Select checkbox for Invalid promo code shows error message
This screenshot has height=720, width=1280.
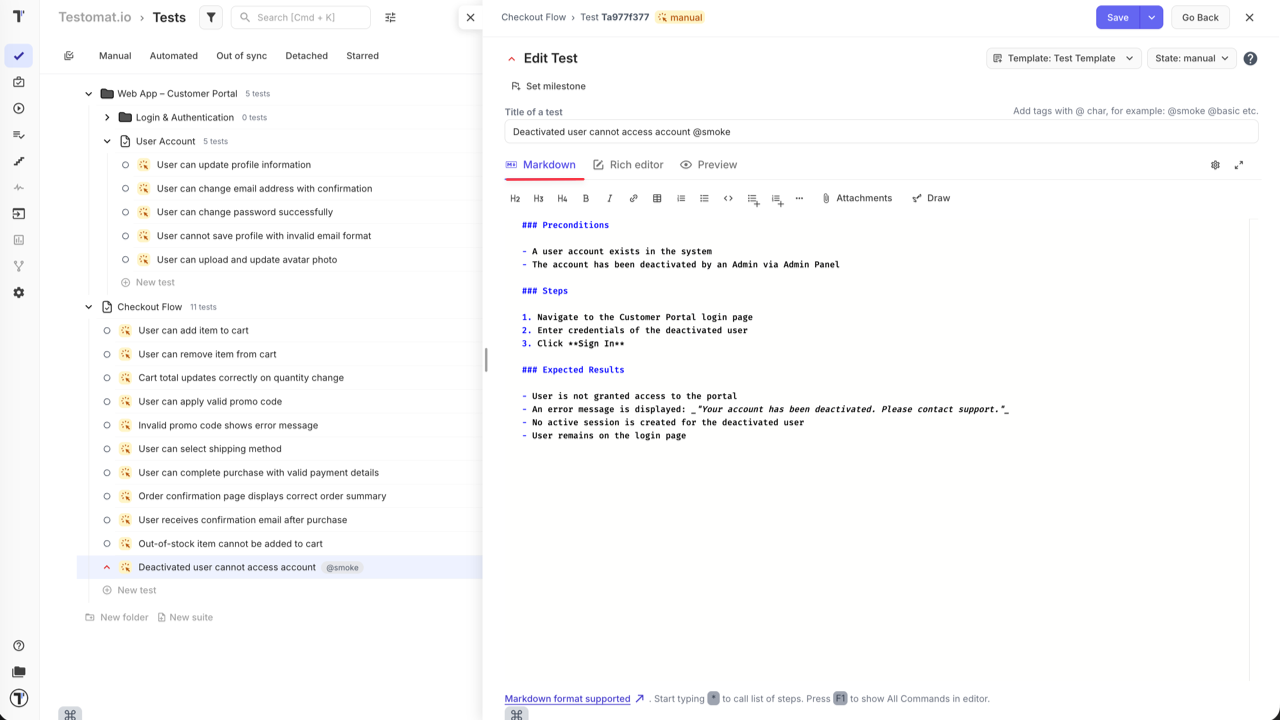[107, 425]
